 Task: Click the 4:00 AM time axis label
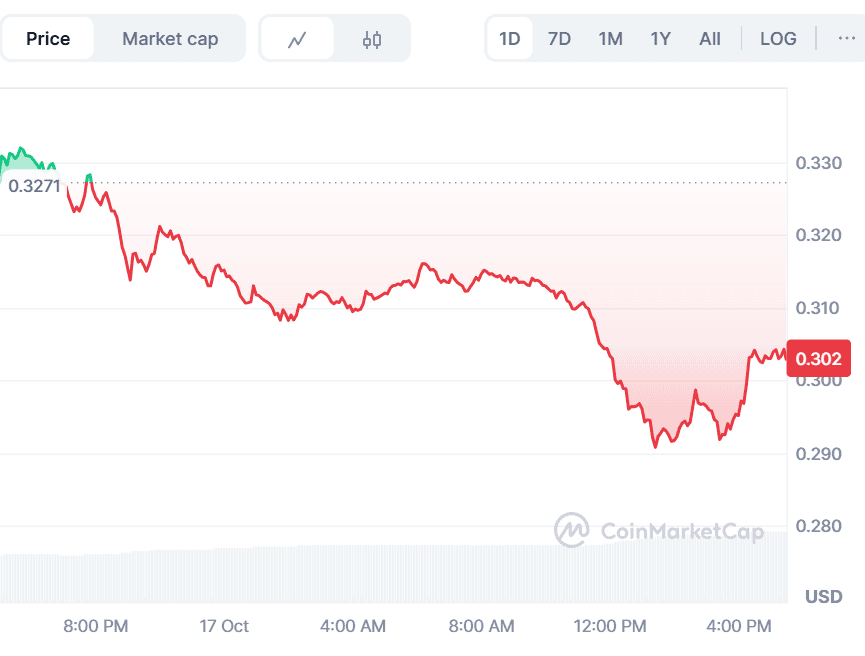353,626
